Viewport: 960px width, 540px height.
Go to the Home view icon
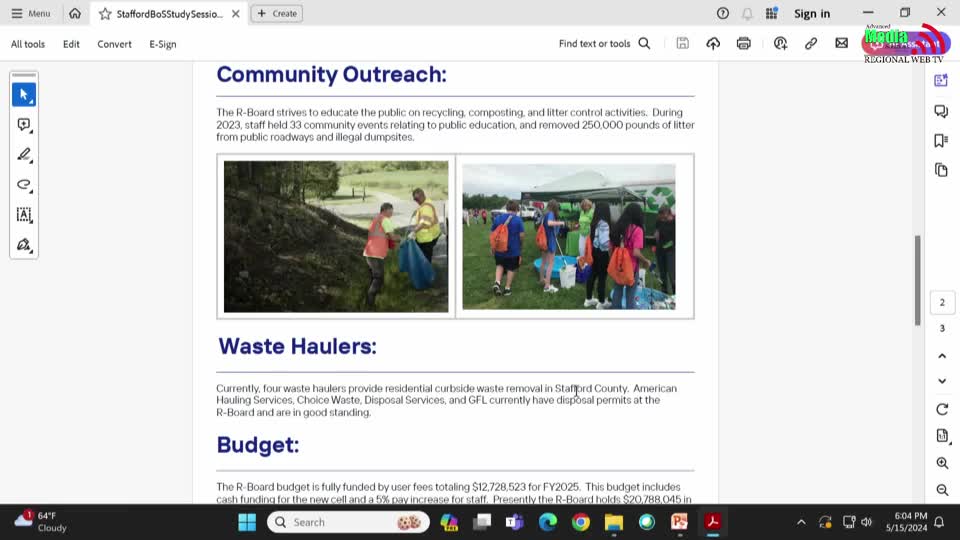pos(75,13)
